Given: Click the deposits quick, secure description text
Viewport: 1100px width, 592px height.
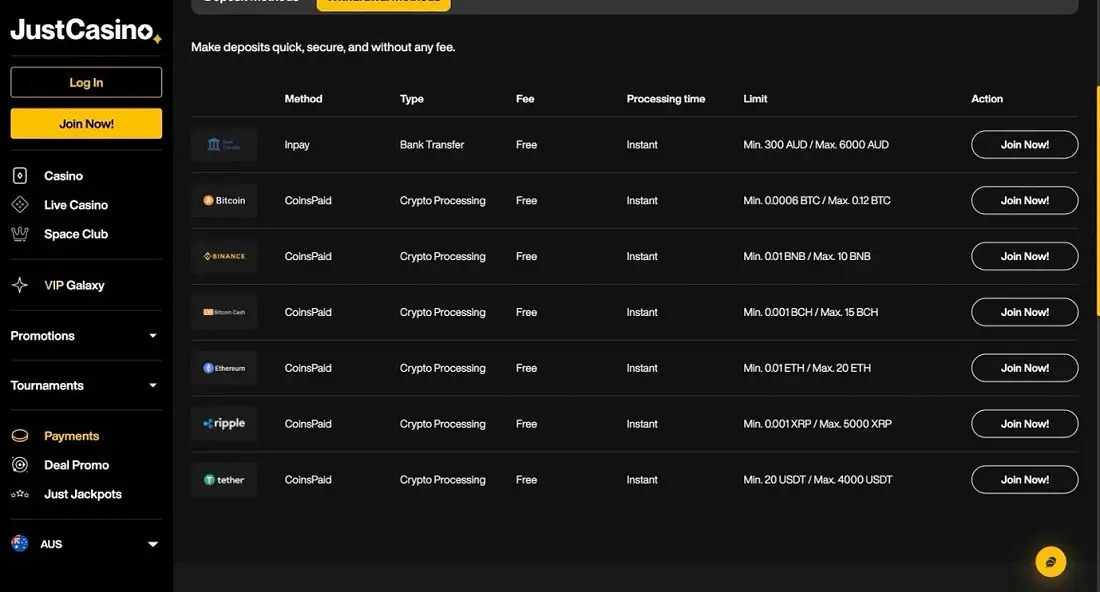Looking at the screenshot, I should 323,47.
